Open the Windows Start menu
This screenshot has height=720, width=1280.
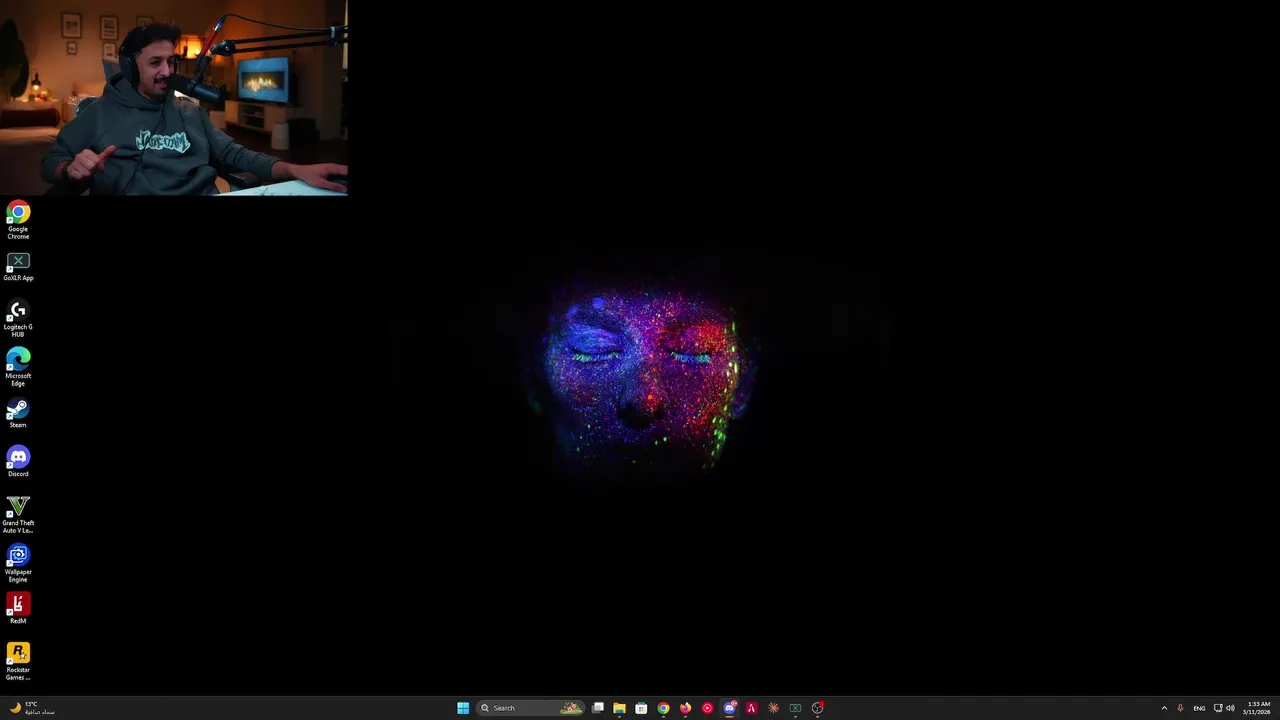tap(463, 708)
